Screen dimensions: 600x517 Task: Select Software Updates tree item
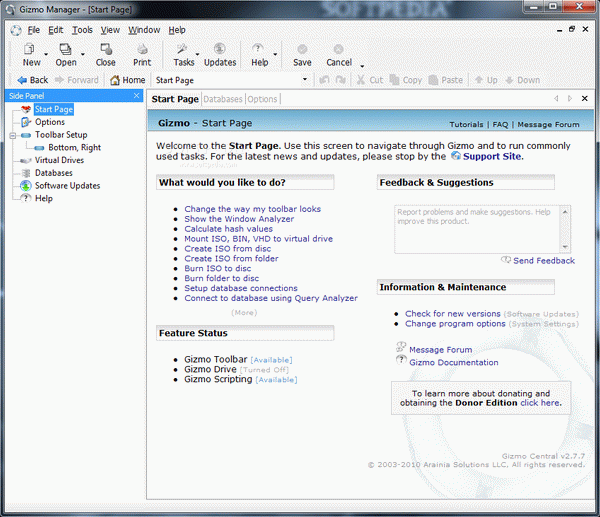[x=67, y=186]
